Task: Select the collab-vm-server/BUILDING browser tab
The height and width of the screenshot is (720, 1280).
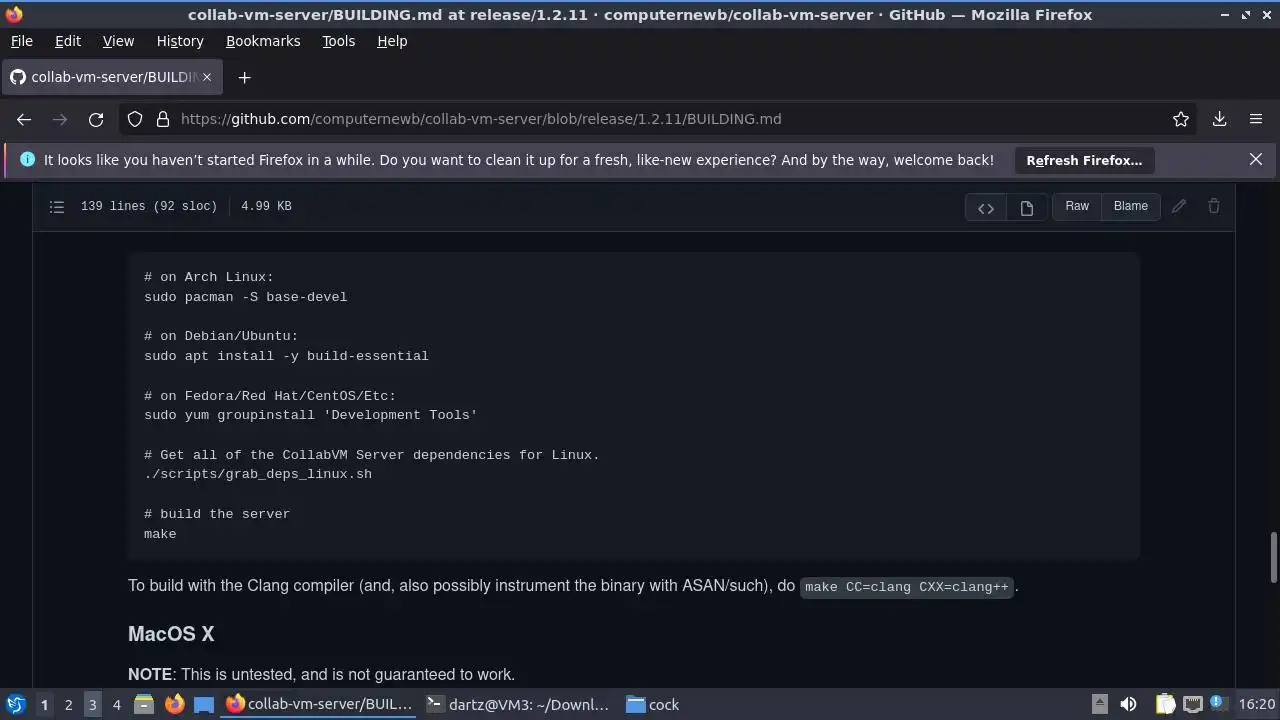Action: (111, 77)
